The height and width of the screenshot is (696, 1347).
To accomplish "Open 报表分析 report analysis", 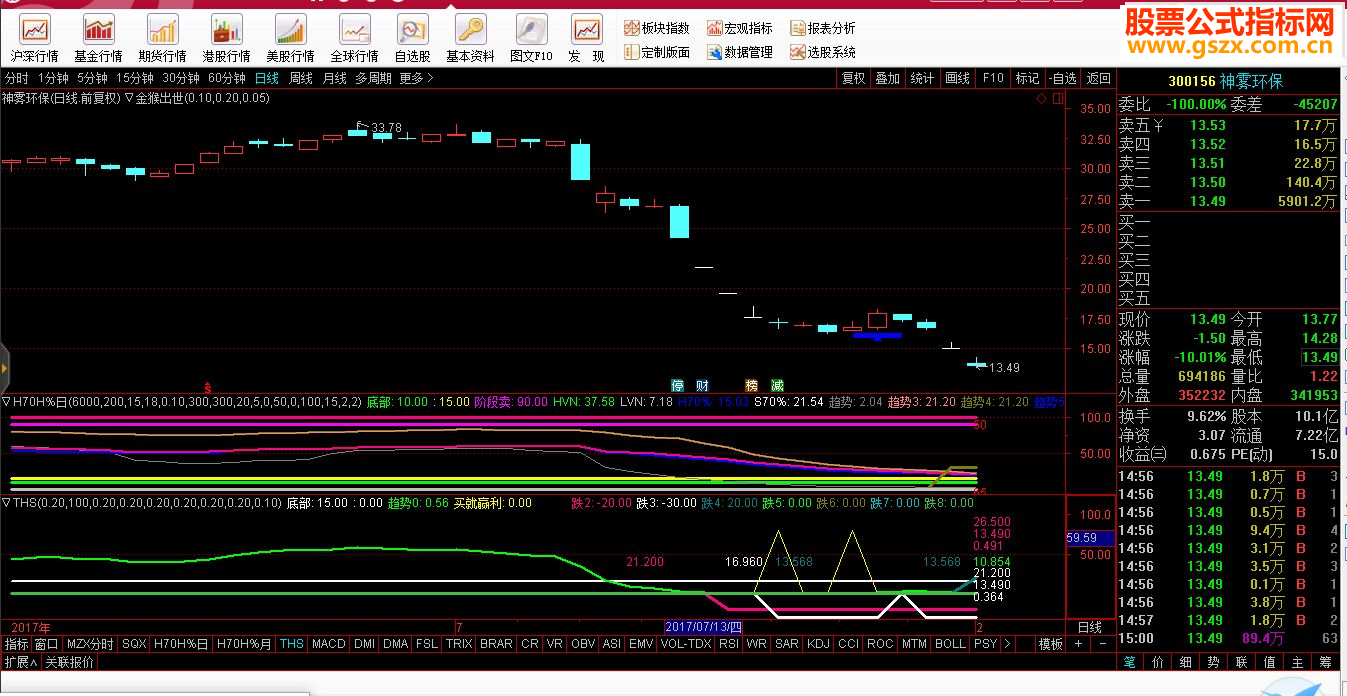I will click(x=823, y=28).
